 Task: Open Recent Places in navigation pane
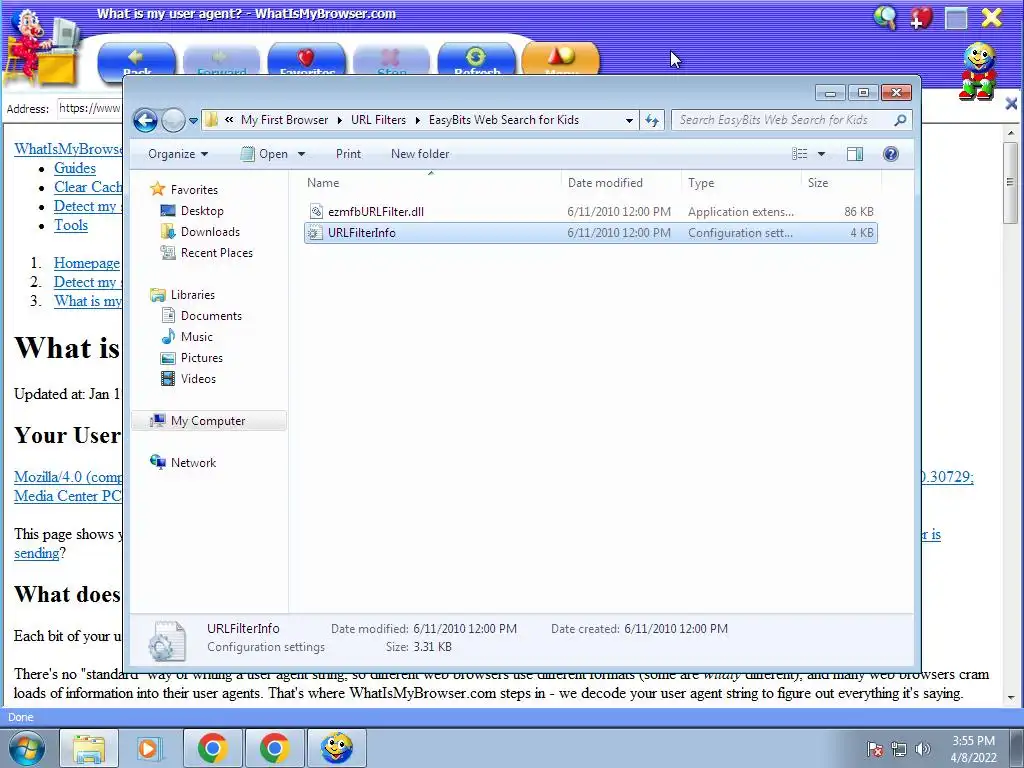tap(216, 253)
